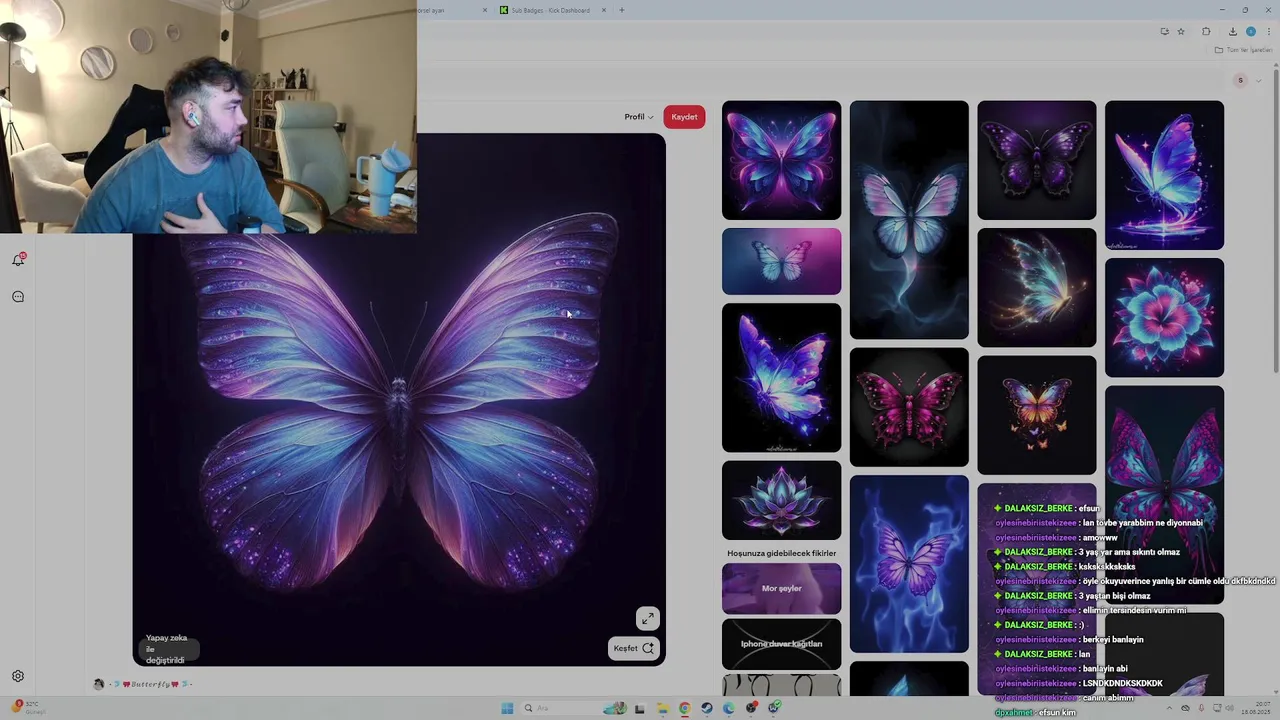This screenshot has height=720, width=1280.
Task: Open the S profile avatar
Action: coord(1241,80)
